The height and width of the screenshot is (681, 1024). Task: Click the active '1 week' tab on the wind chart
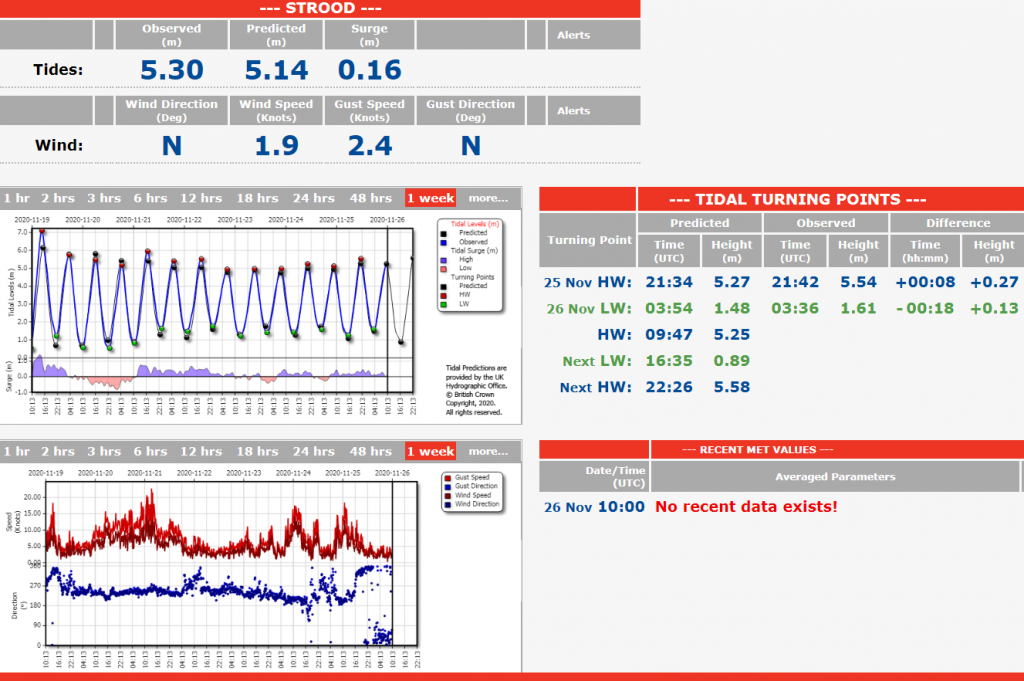click(x=430, y=451)
